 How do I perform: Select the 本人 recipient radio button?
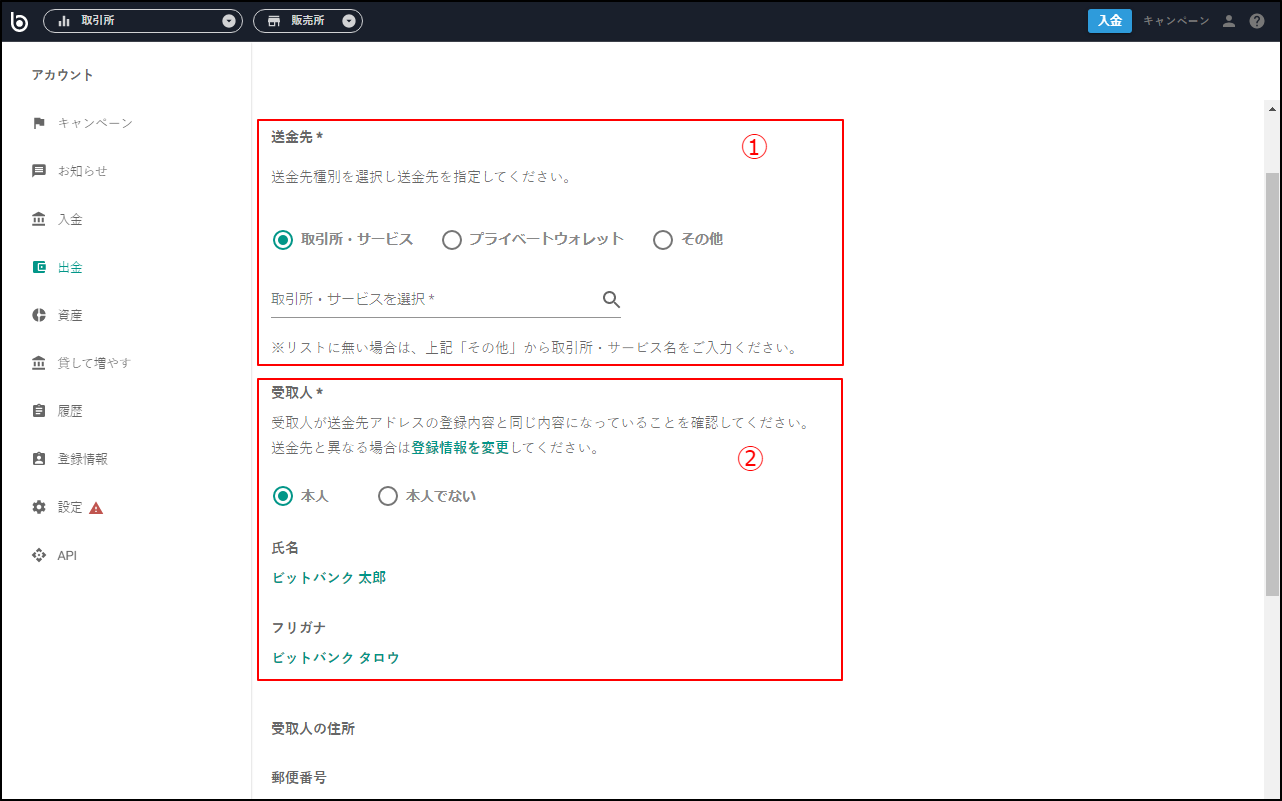tap(283, 496)
